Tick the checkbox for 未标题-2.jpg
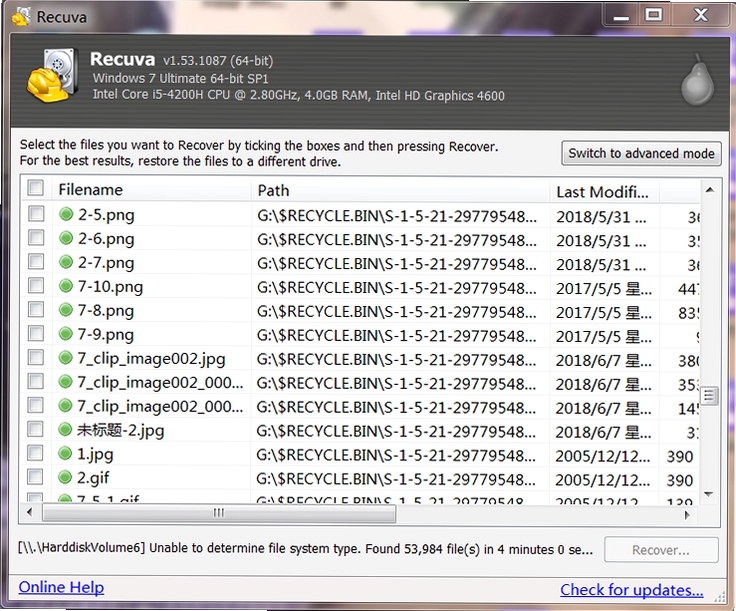736x611 pixels. click(x=35, y=429)
